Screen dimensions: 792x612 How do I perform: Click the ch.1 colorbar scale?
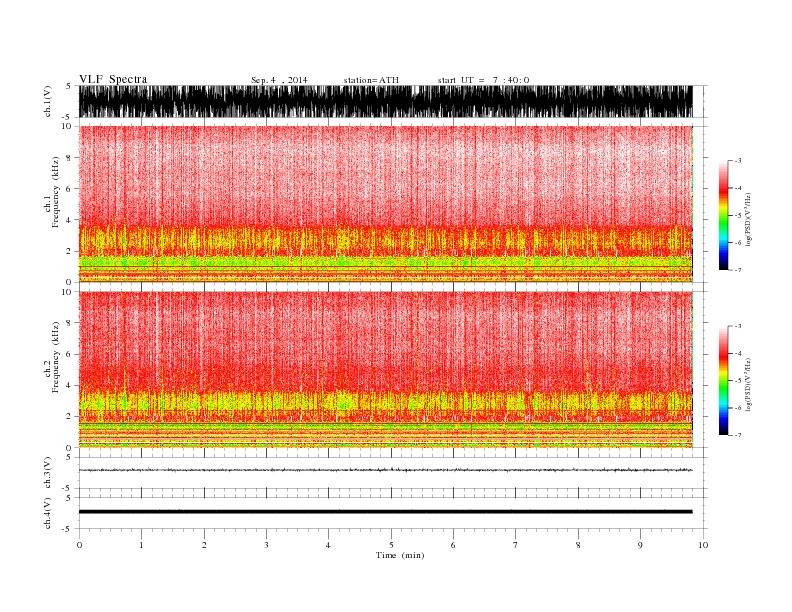pyautogui.click(x=724, y=215)
